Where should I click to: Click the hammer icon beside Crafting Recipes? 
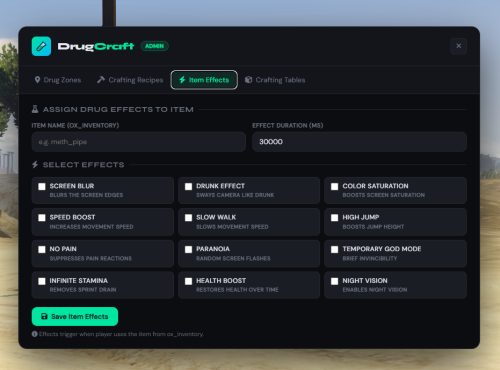coord(101,80)
